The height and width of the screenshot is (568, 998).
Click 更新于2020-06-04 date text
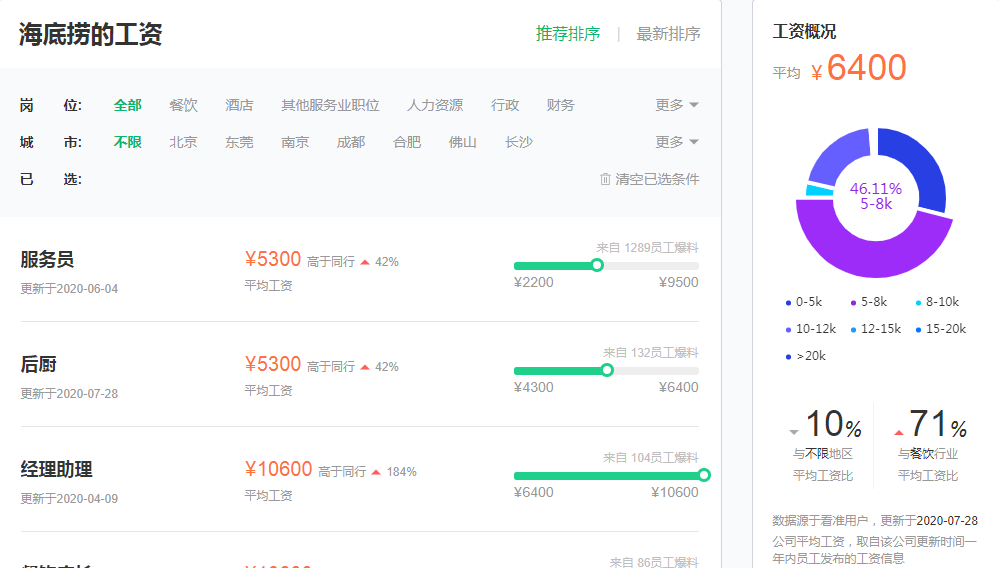coord(69,289)
